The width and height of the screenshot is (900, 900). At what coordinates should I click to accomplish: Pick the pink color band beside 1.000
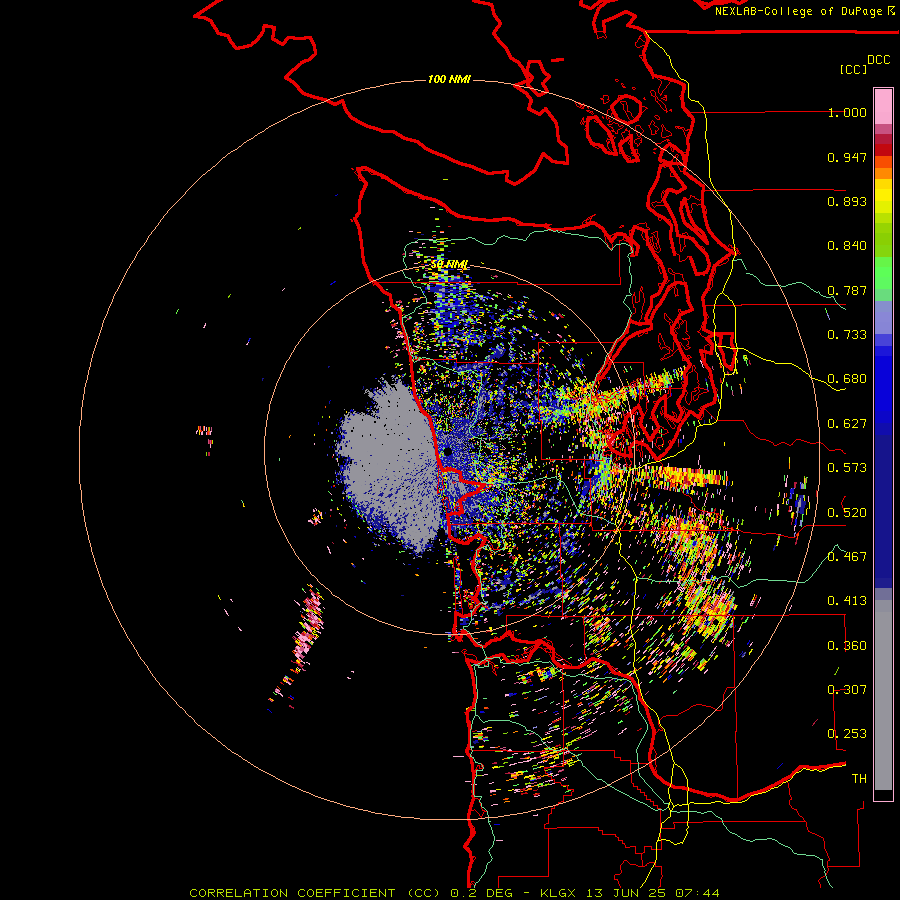coord(883,107)
